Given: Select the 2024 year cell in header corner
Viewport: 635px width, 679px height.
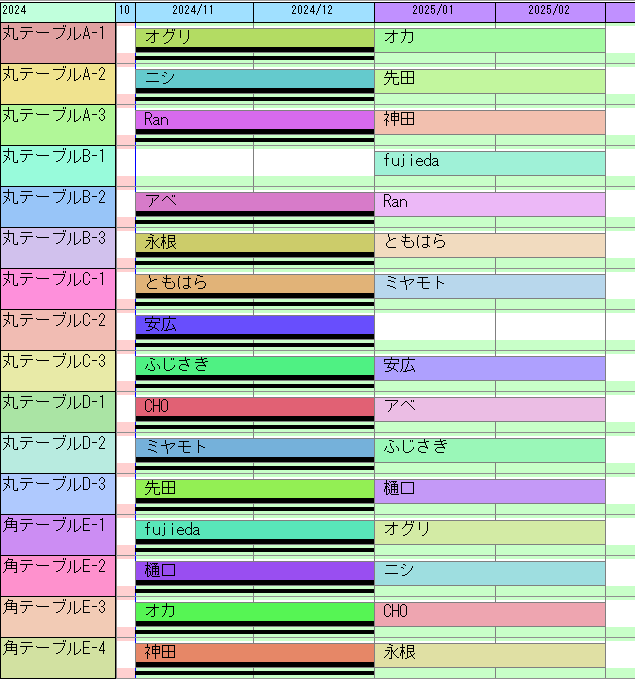Looking at the screenshot, I should pos(57,10).
